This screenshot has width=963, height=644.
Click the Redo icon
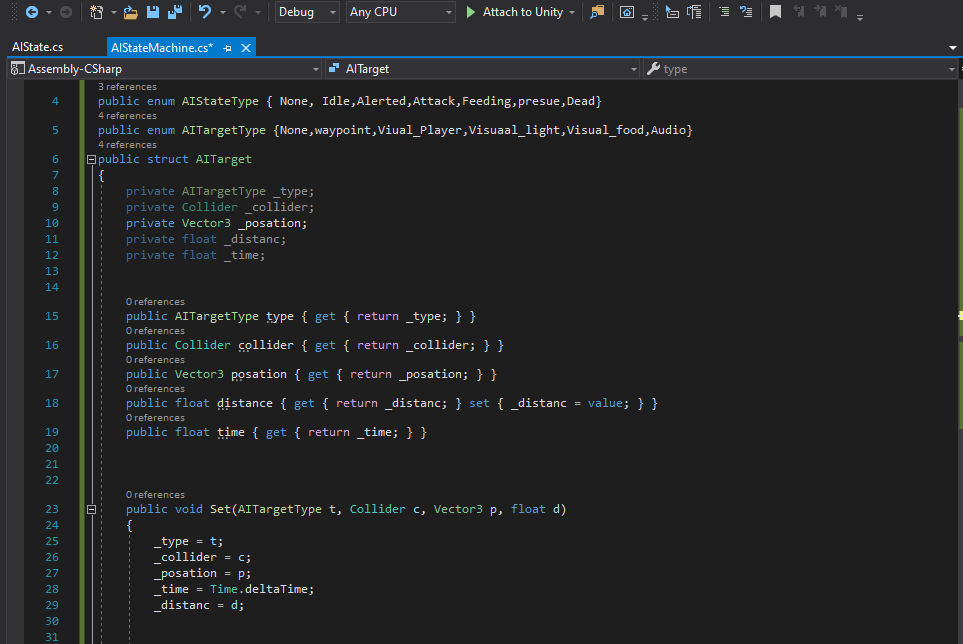(240, 12)
